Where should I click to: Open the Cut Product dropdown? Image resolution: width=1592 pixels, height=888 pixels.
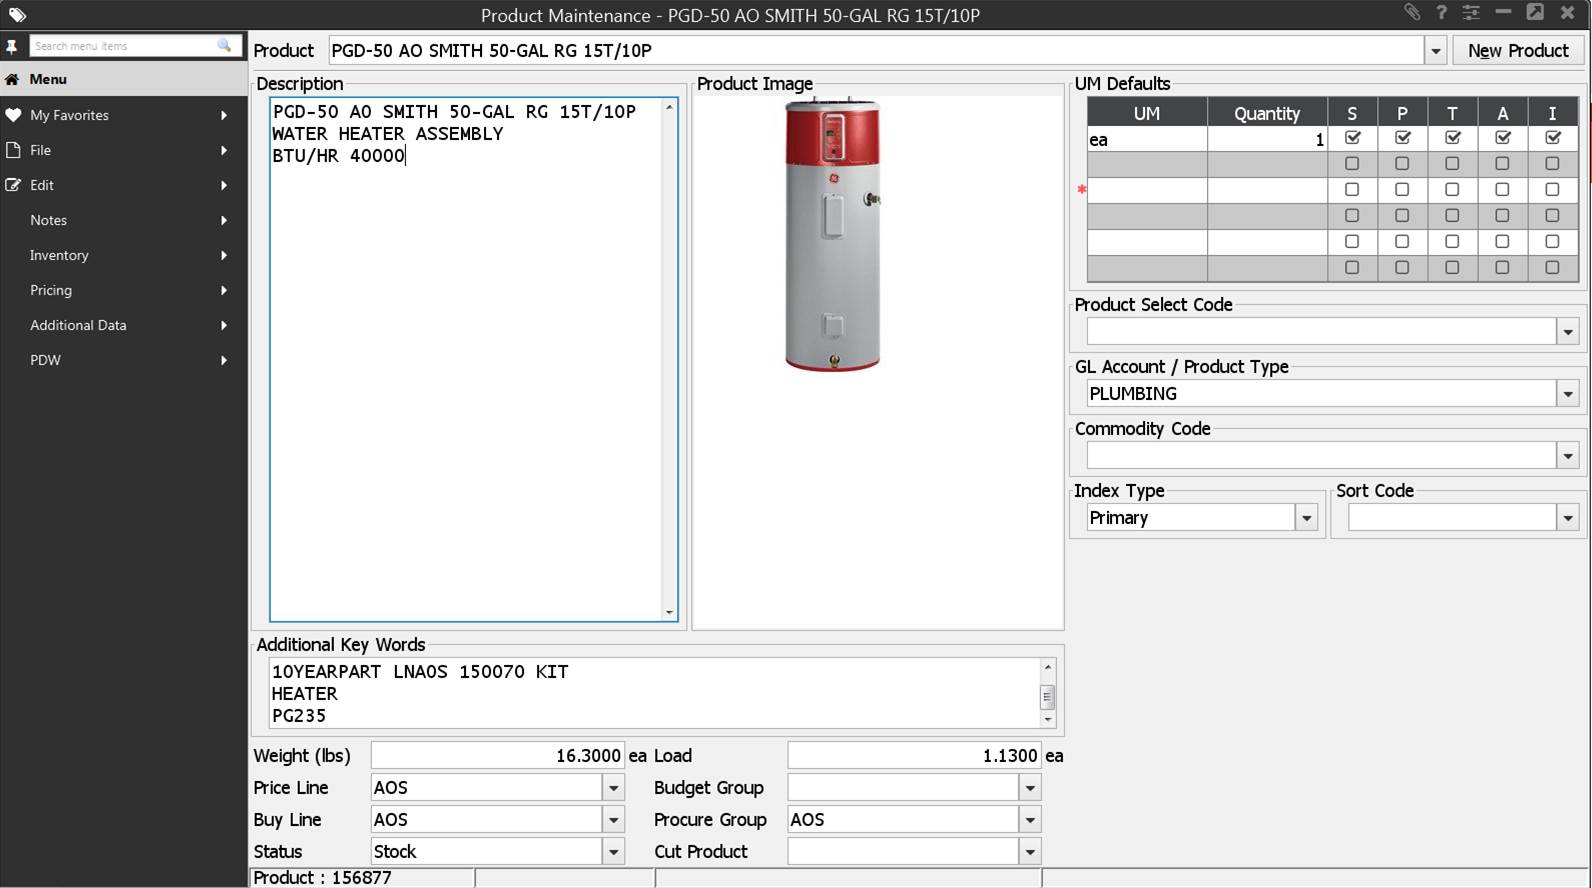pyautogui.click(x=1030, y=852)
